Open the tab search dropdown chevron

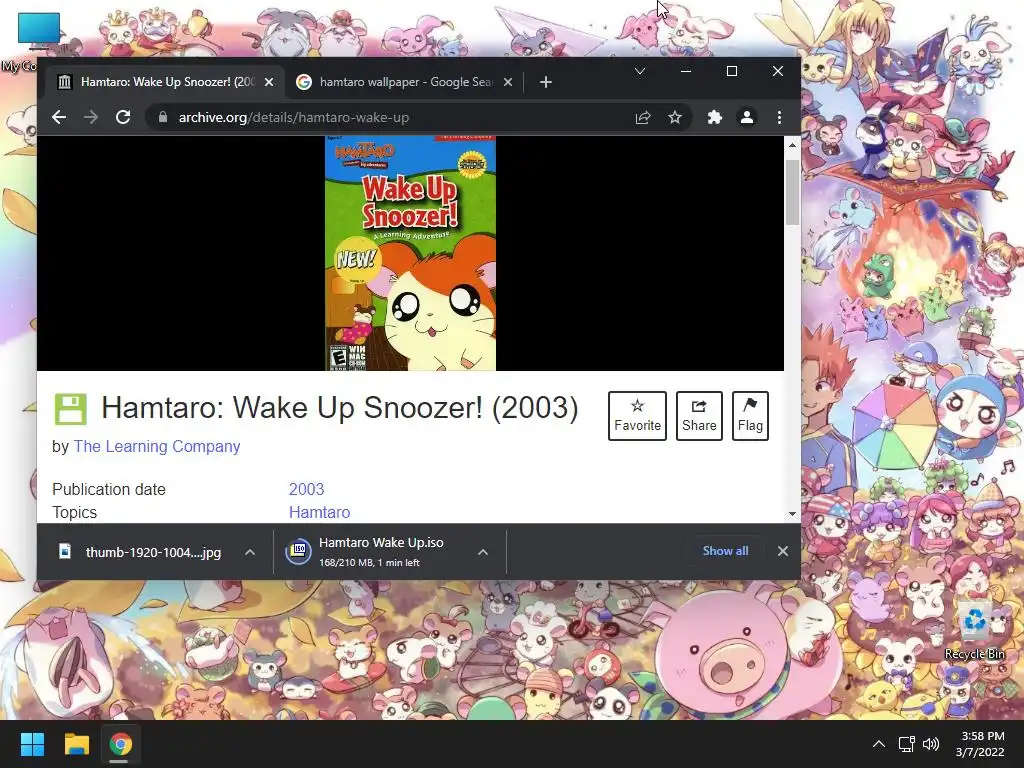pyautogui.click(x=640, y=71)
